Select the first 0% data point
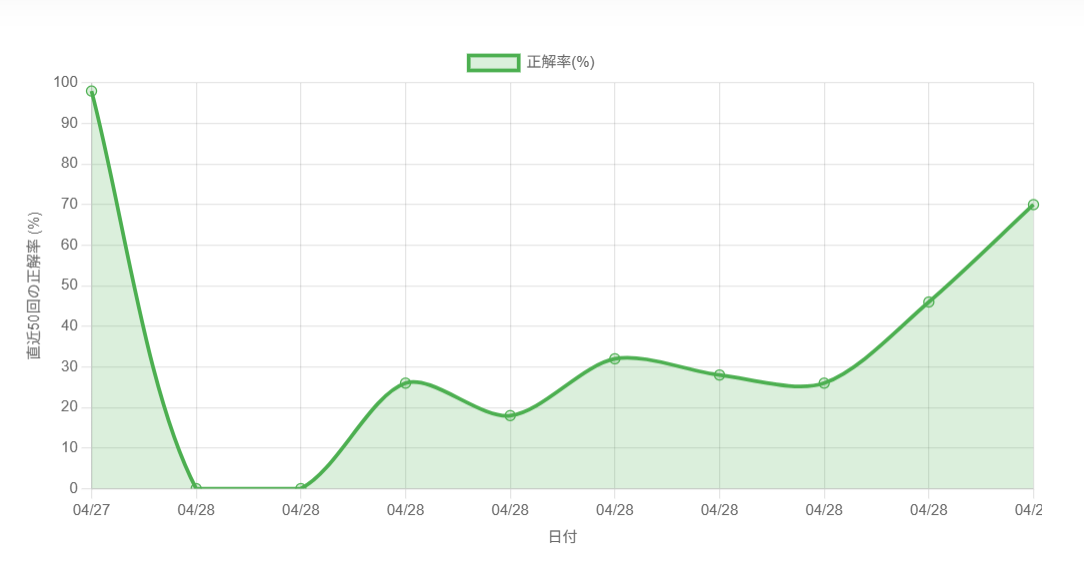1084x567 pixels. coord(196,488)
